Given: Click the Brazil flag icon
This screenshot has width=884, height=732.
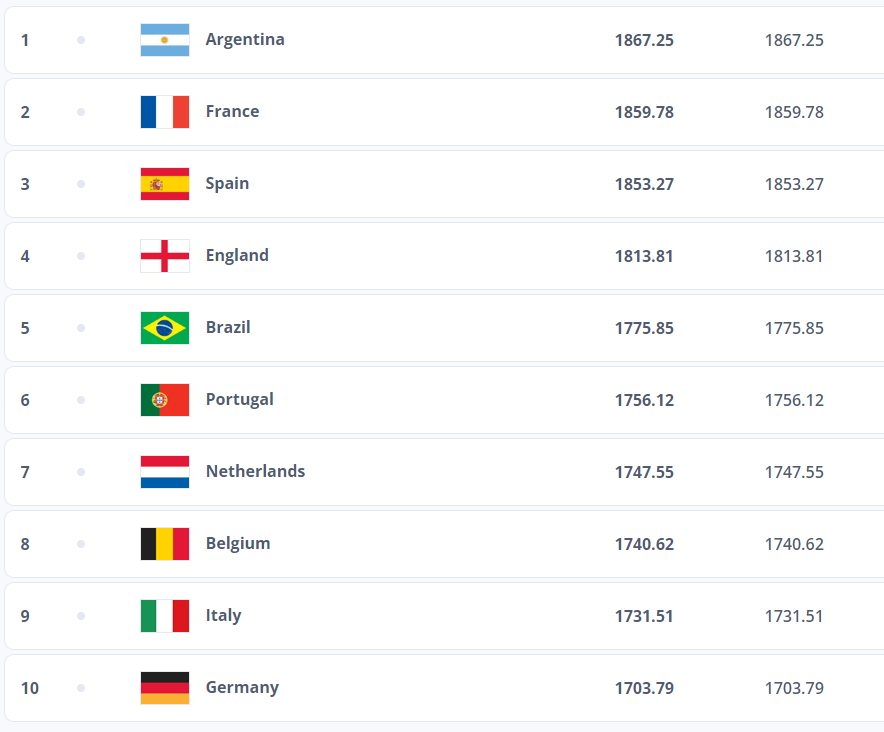Looking at the screenshot, I should (x=164, y=327).
